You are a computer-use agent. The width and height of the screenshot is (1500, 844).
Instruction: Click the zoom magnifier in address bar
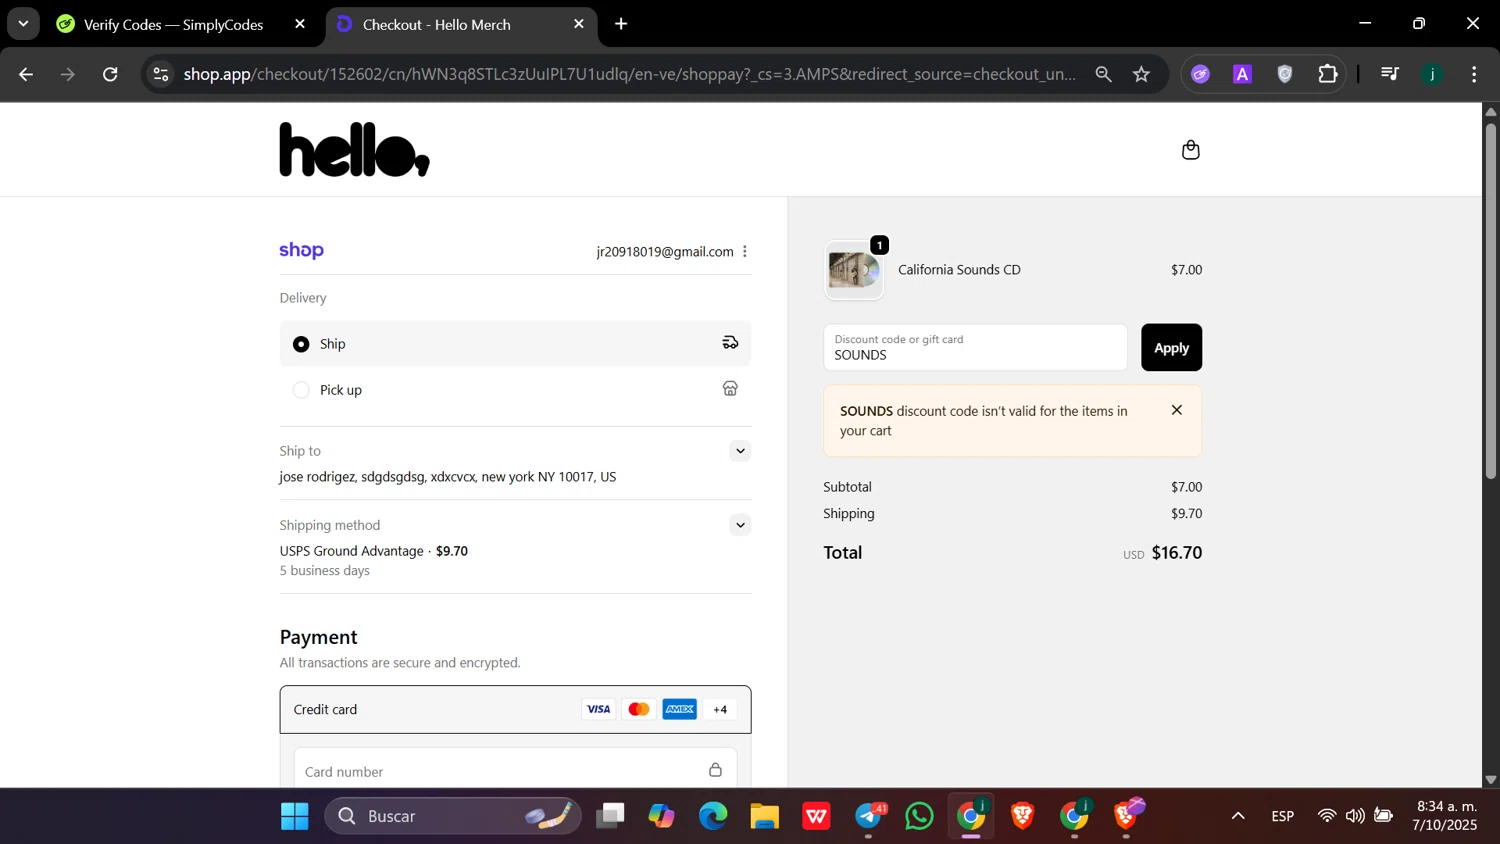click(1103, 74)
